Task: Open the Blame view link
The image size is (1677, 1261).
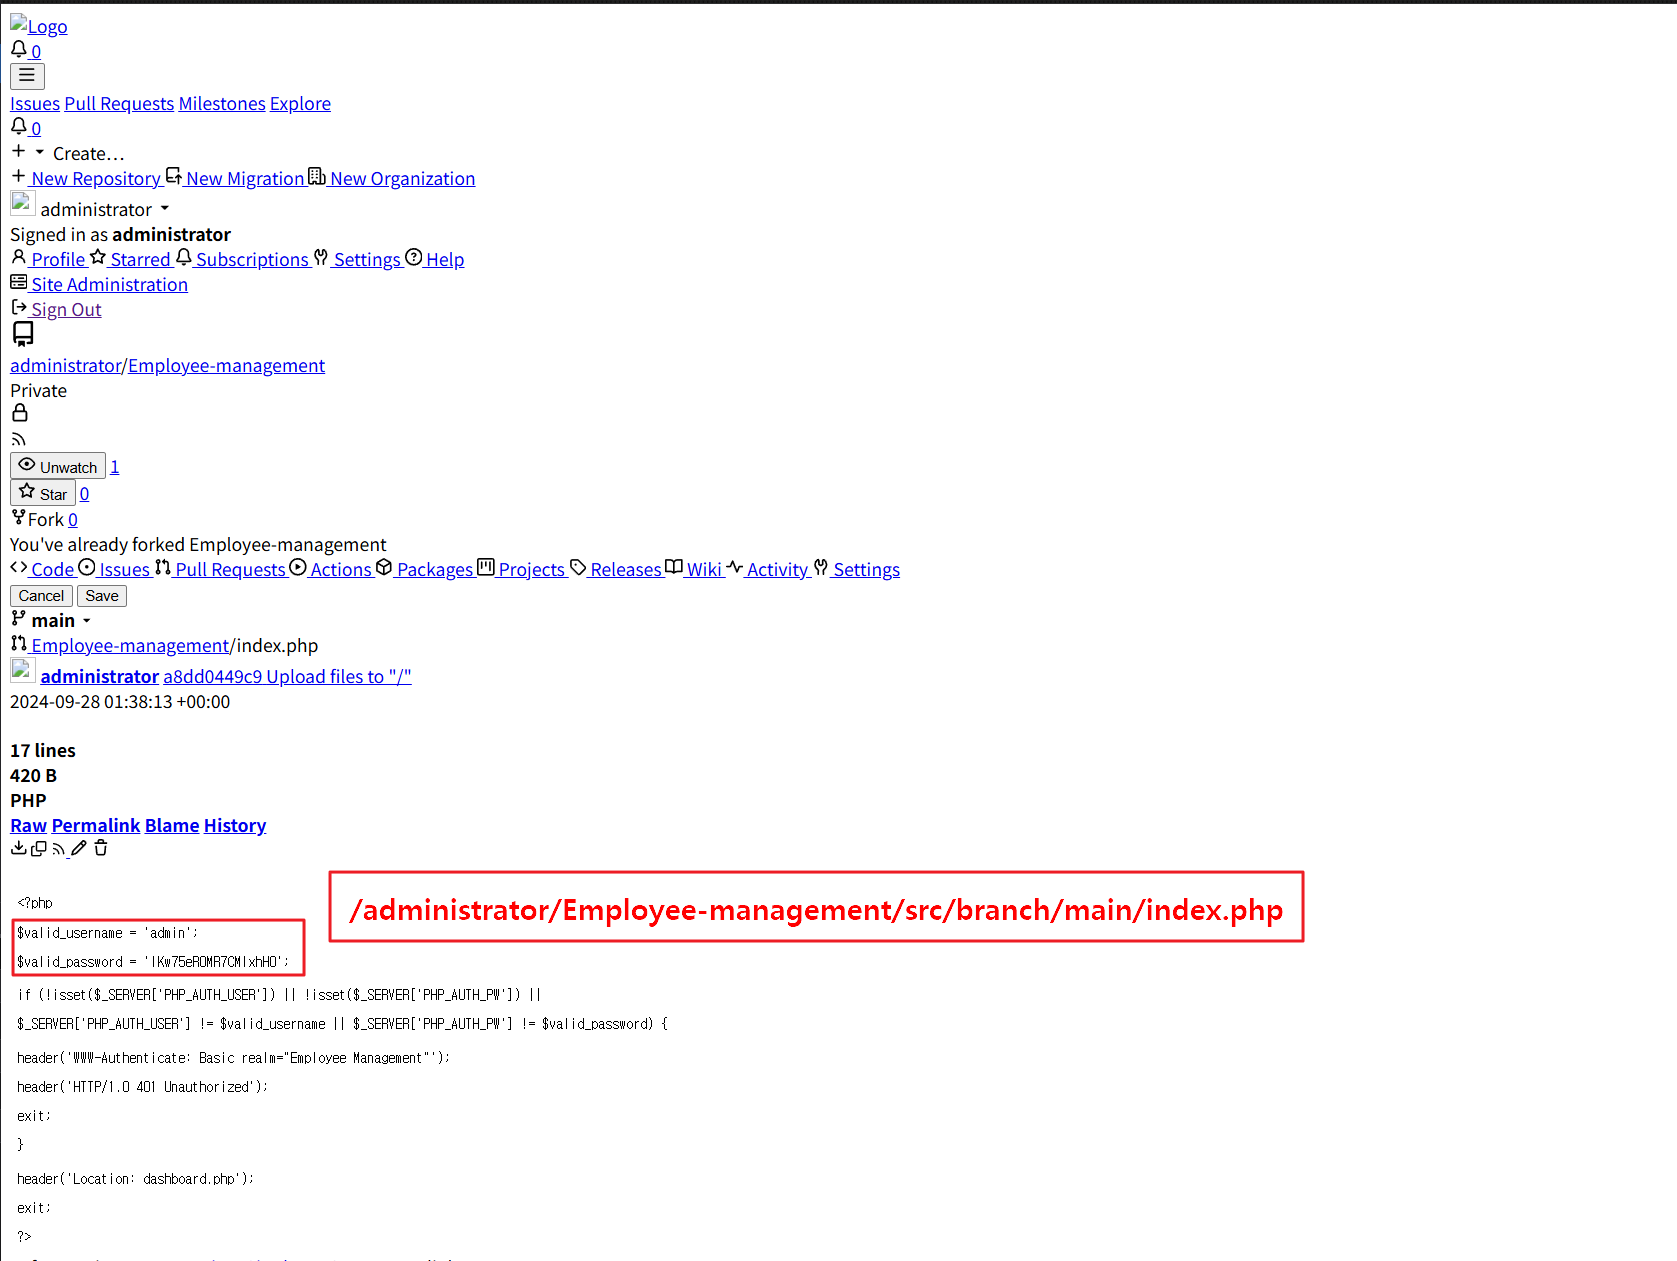Action: (x=172, y=825)
